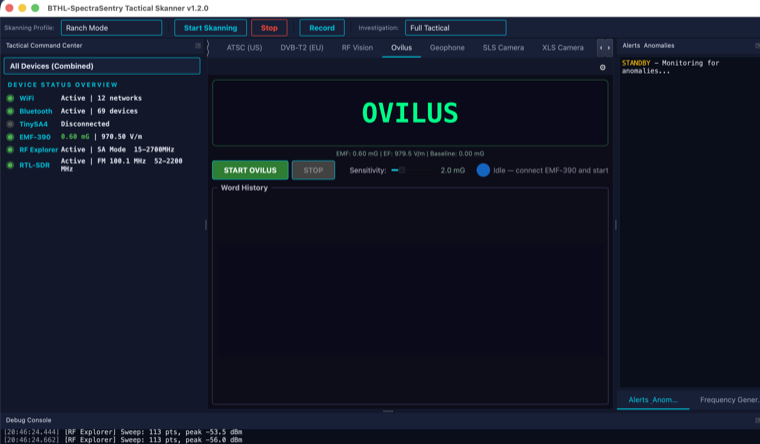Click the "970.50 V/m" reading
This screenshot has height=444, width=760.
click(x=122, y=137)
